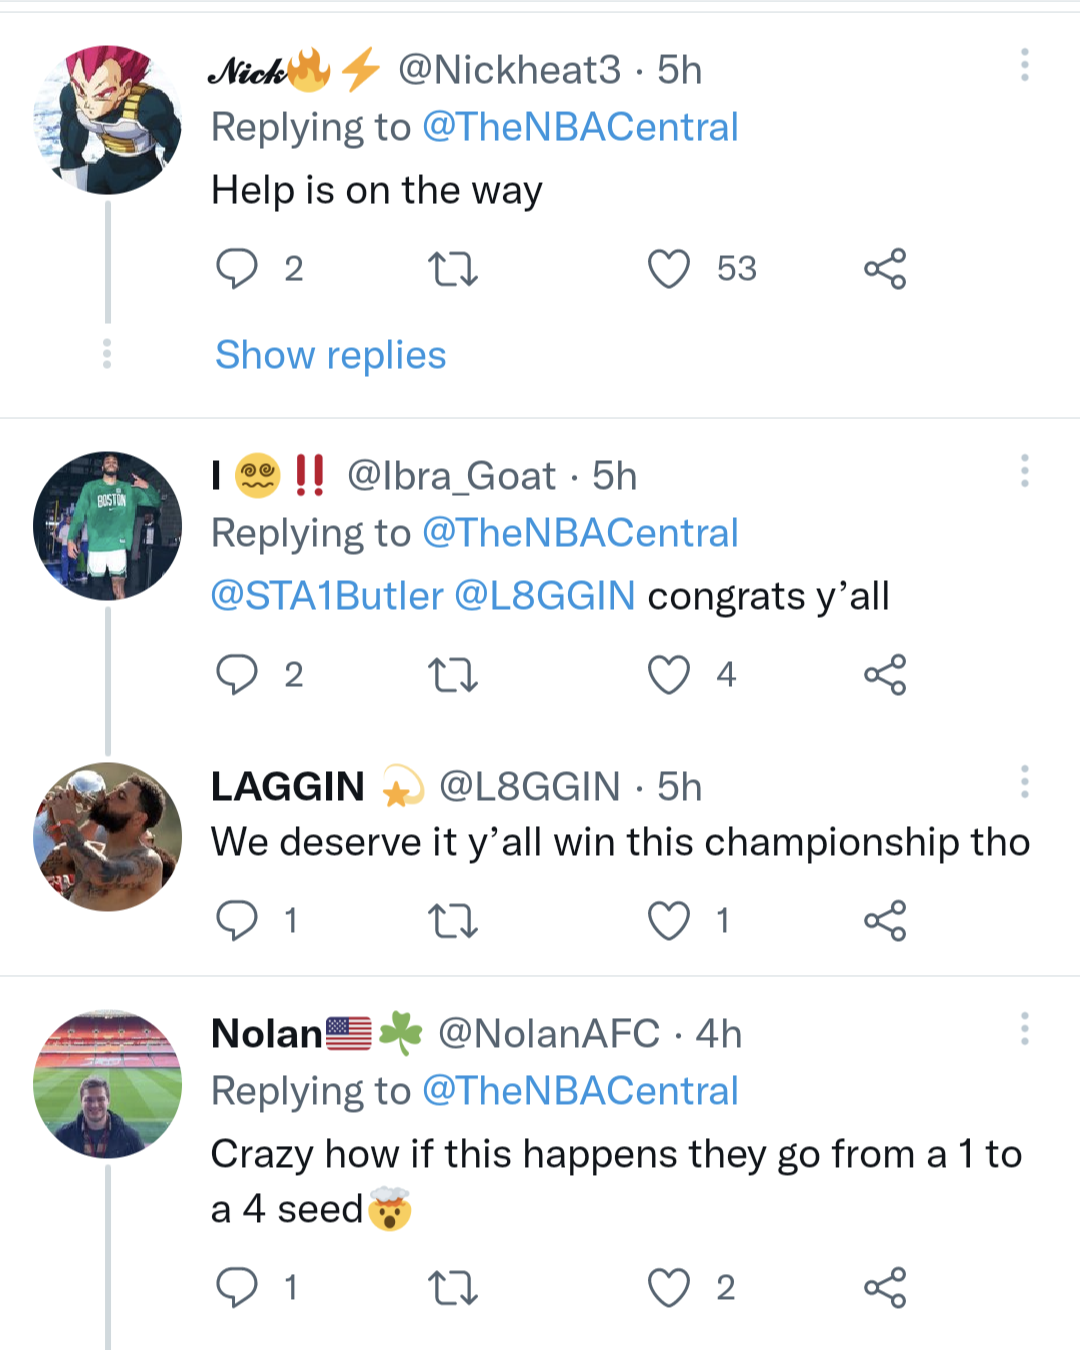Retweet the "Help is on the way" tweet
This screenshot has width=1080, height=1350.
(x=453, y=269)
